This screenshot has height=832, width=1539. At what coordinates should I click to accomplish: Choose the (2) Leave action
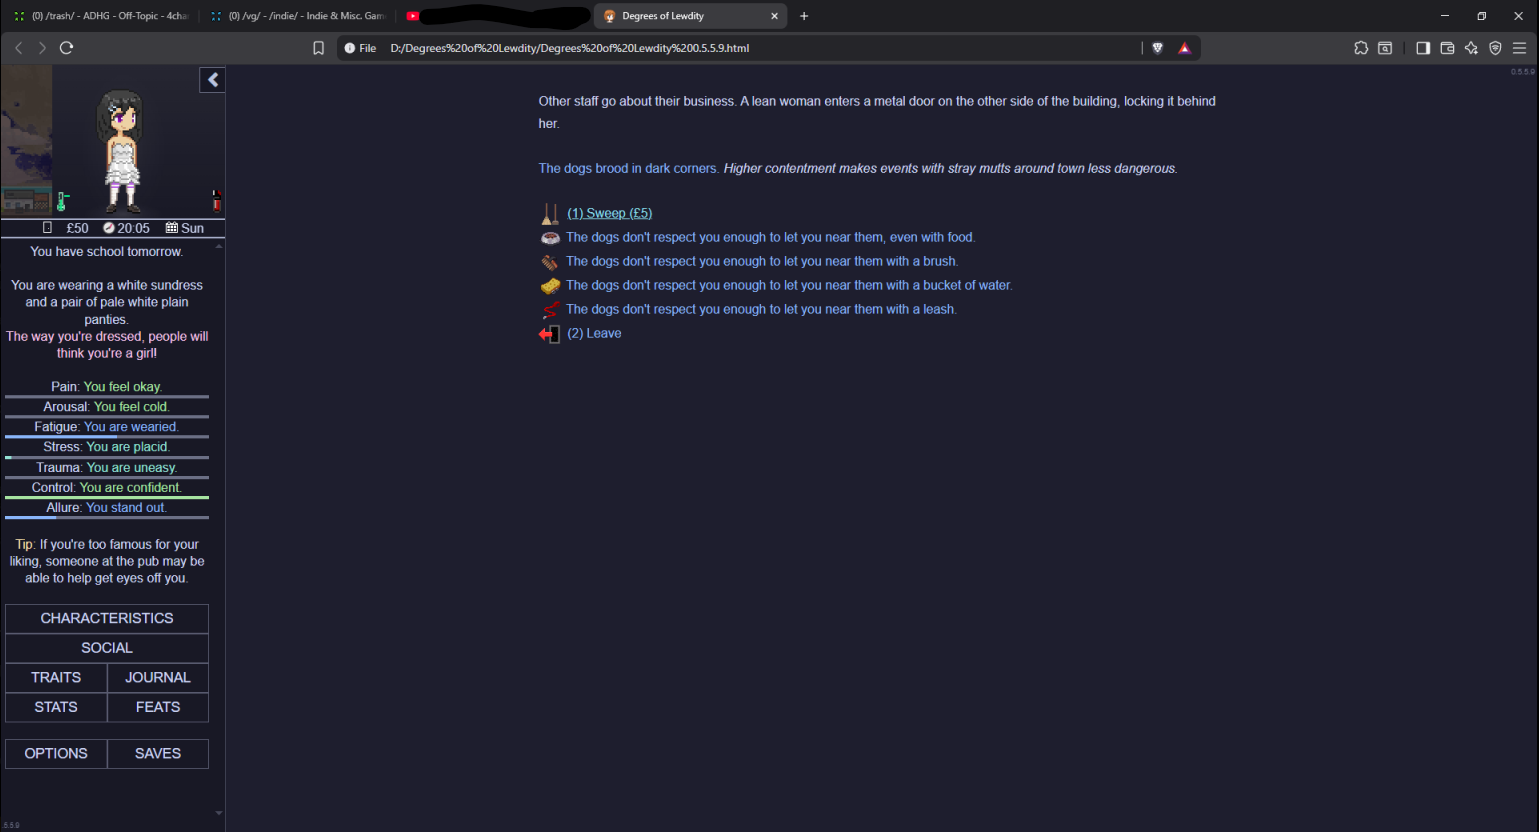(594, 333)
